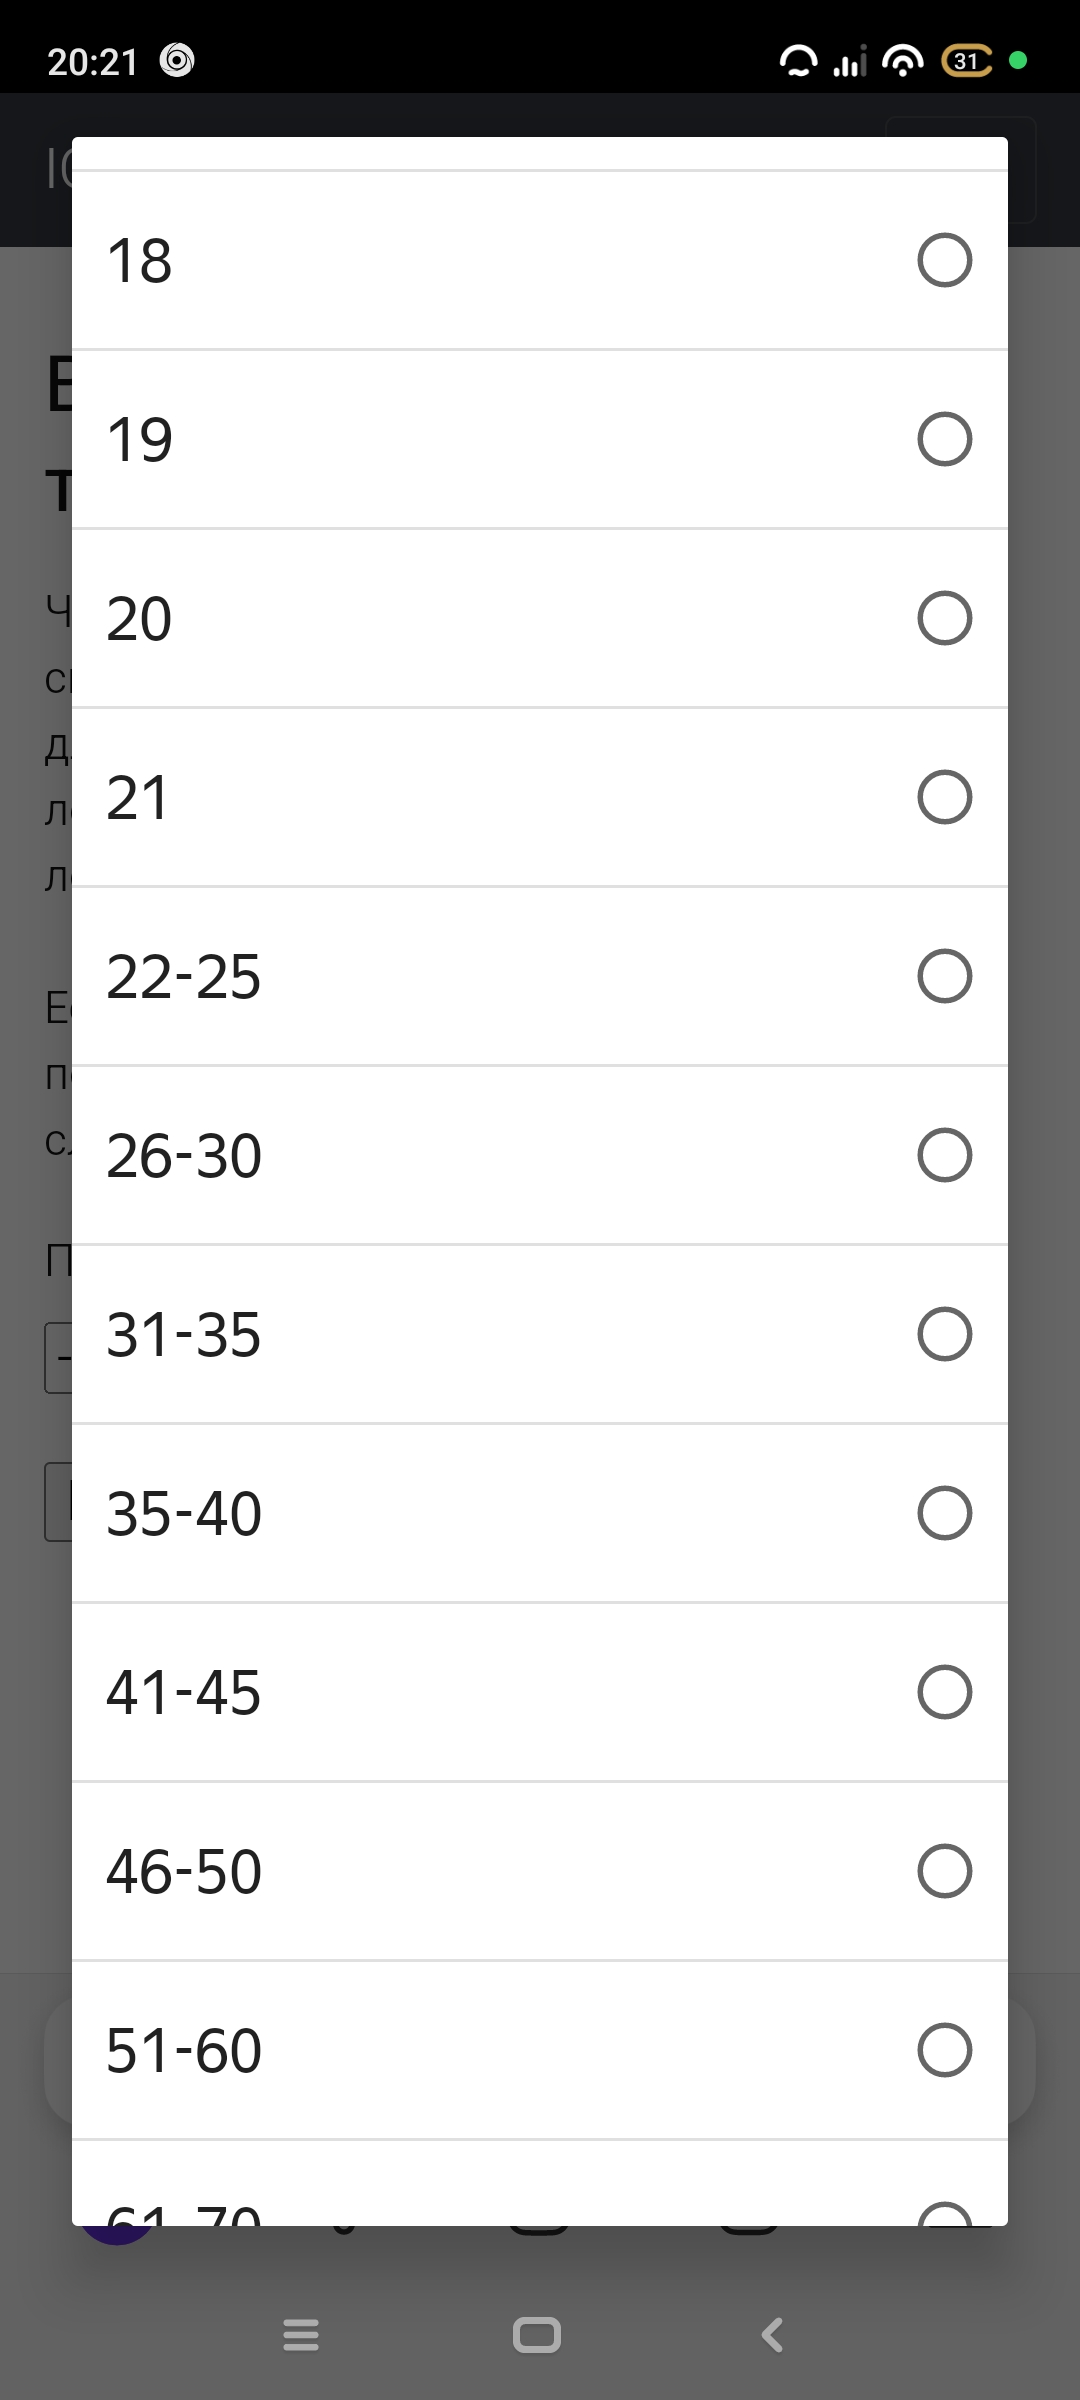Image resolution: width=1080 pixels, height=2400 pixels.
Task: Select the 31-35 age range radio
Action: [944, 1334]
